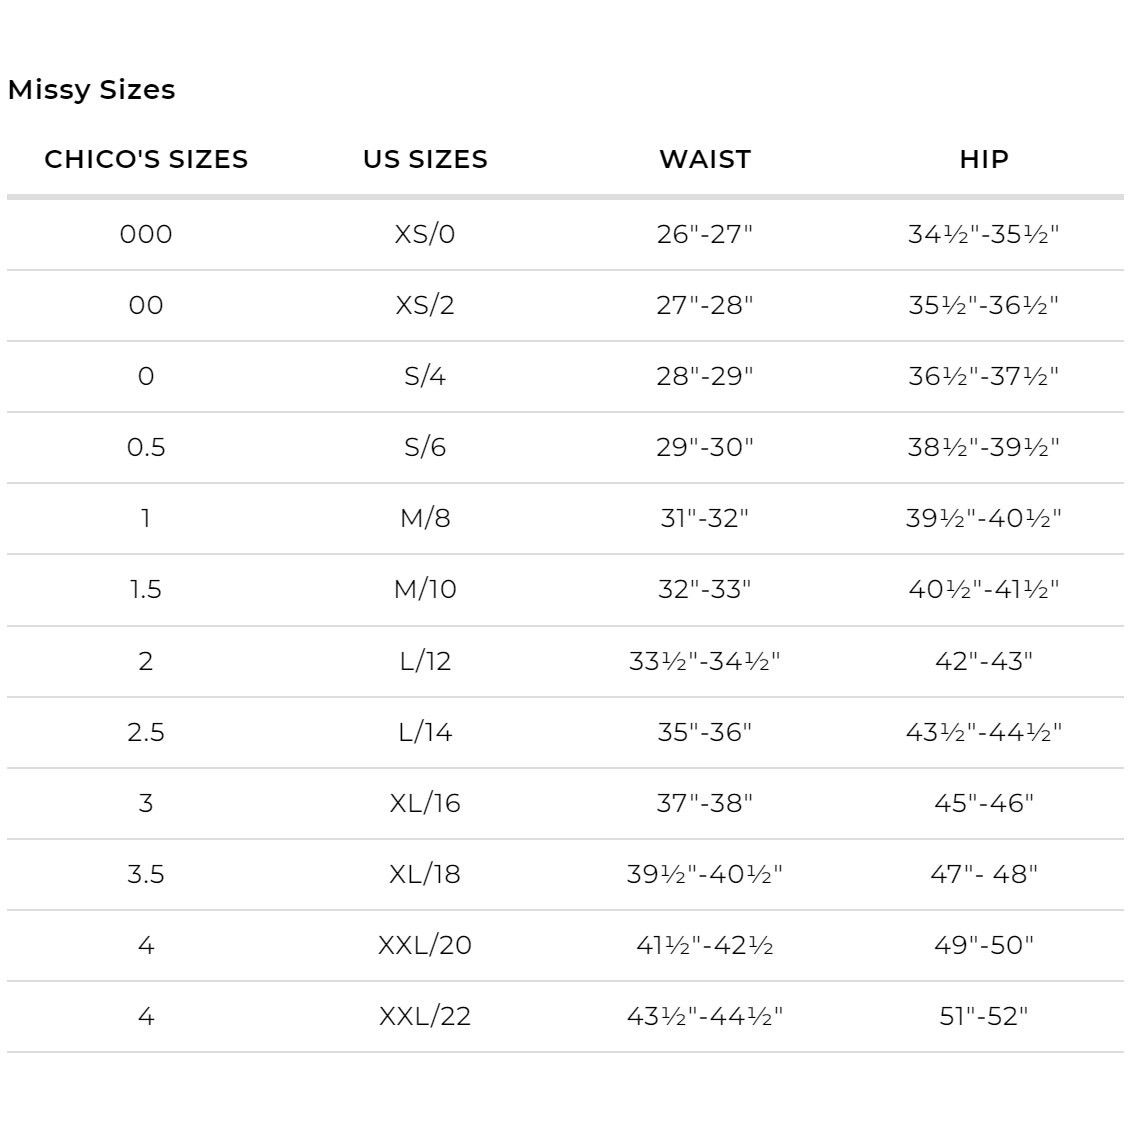The width and height of the screenshot is (1136, 1136).
Task: Click the Chico's size 1.5 cell
Action: pyautogui.click(x=146, y=589)
